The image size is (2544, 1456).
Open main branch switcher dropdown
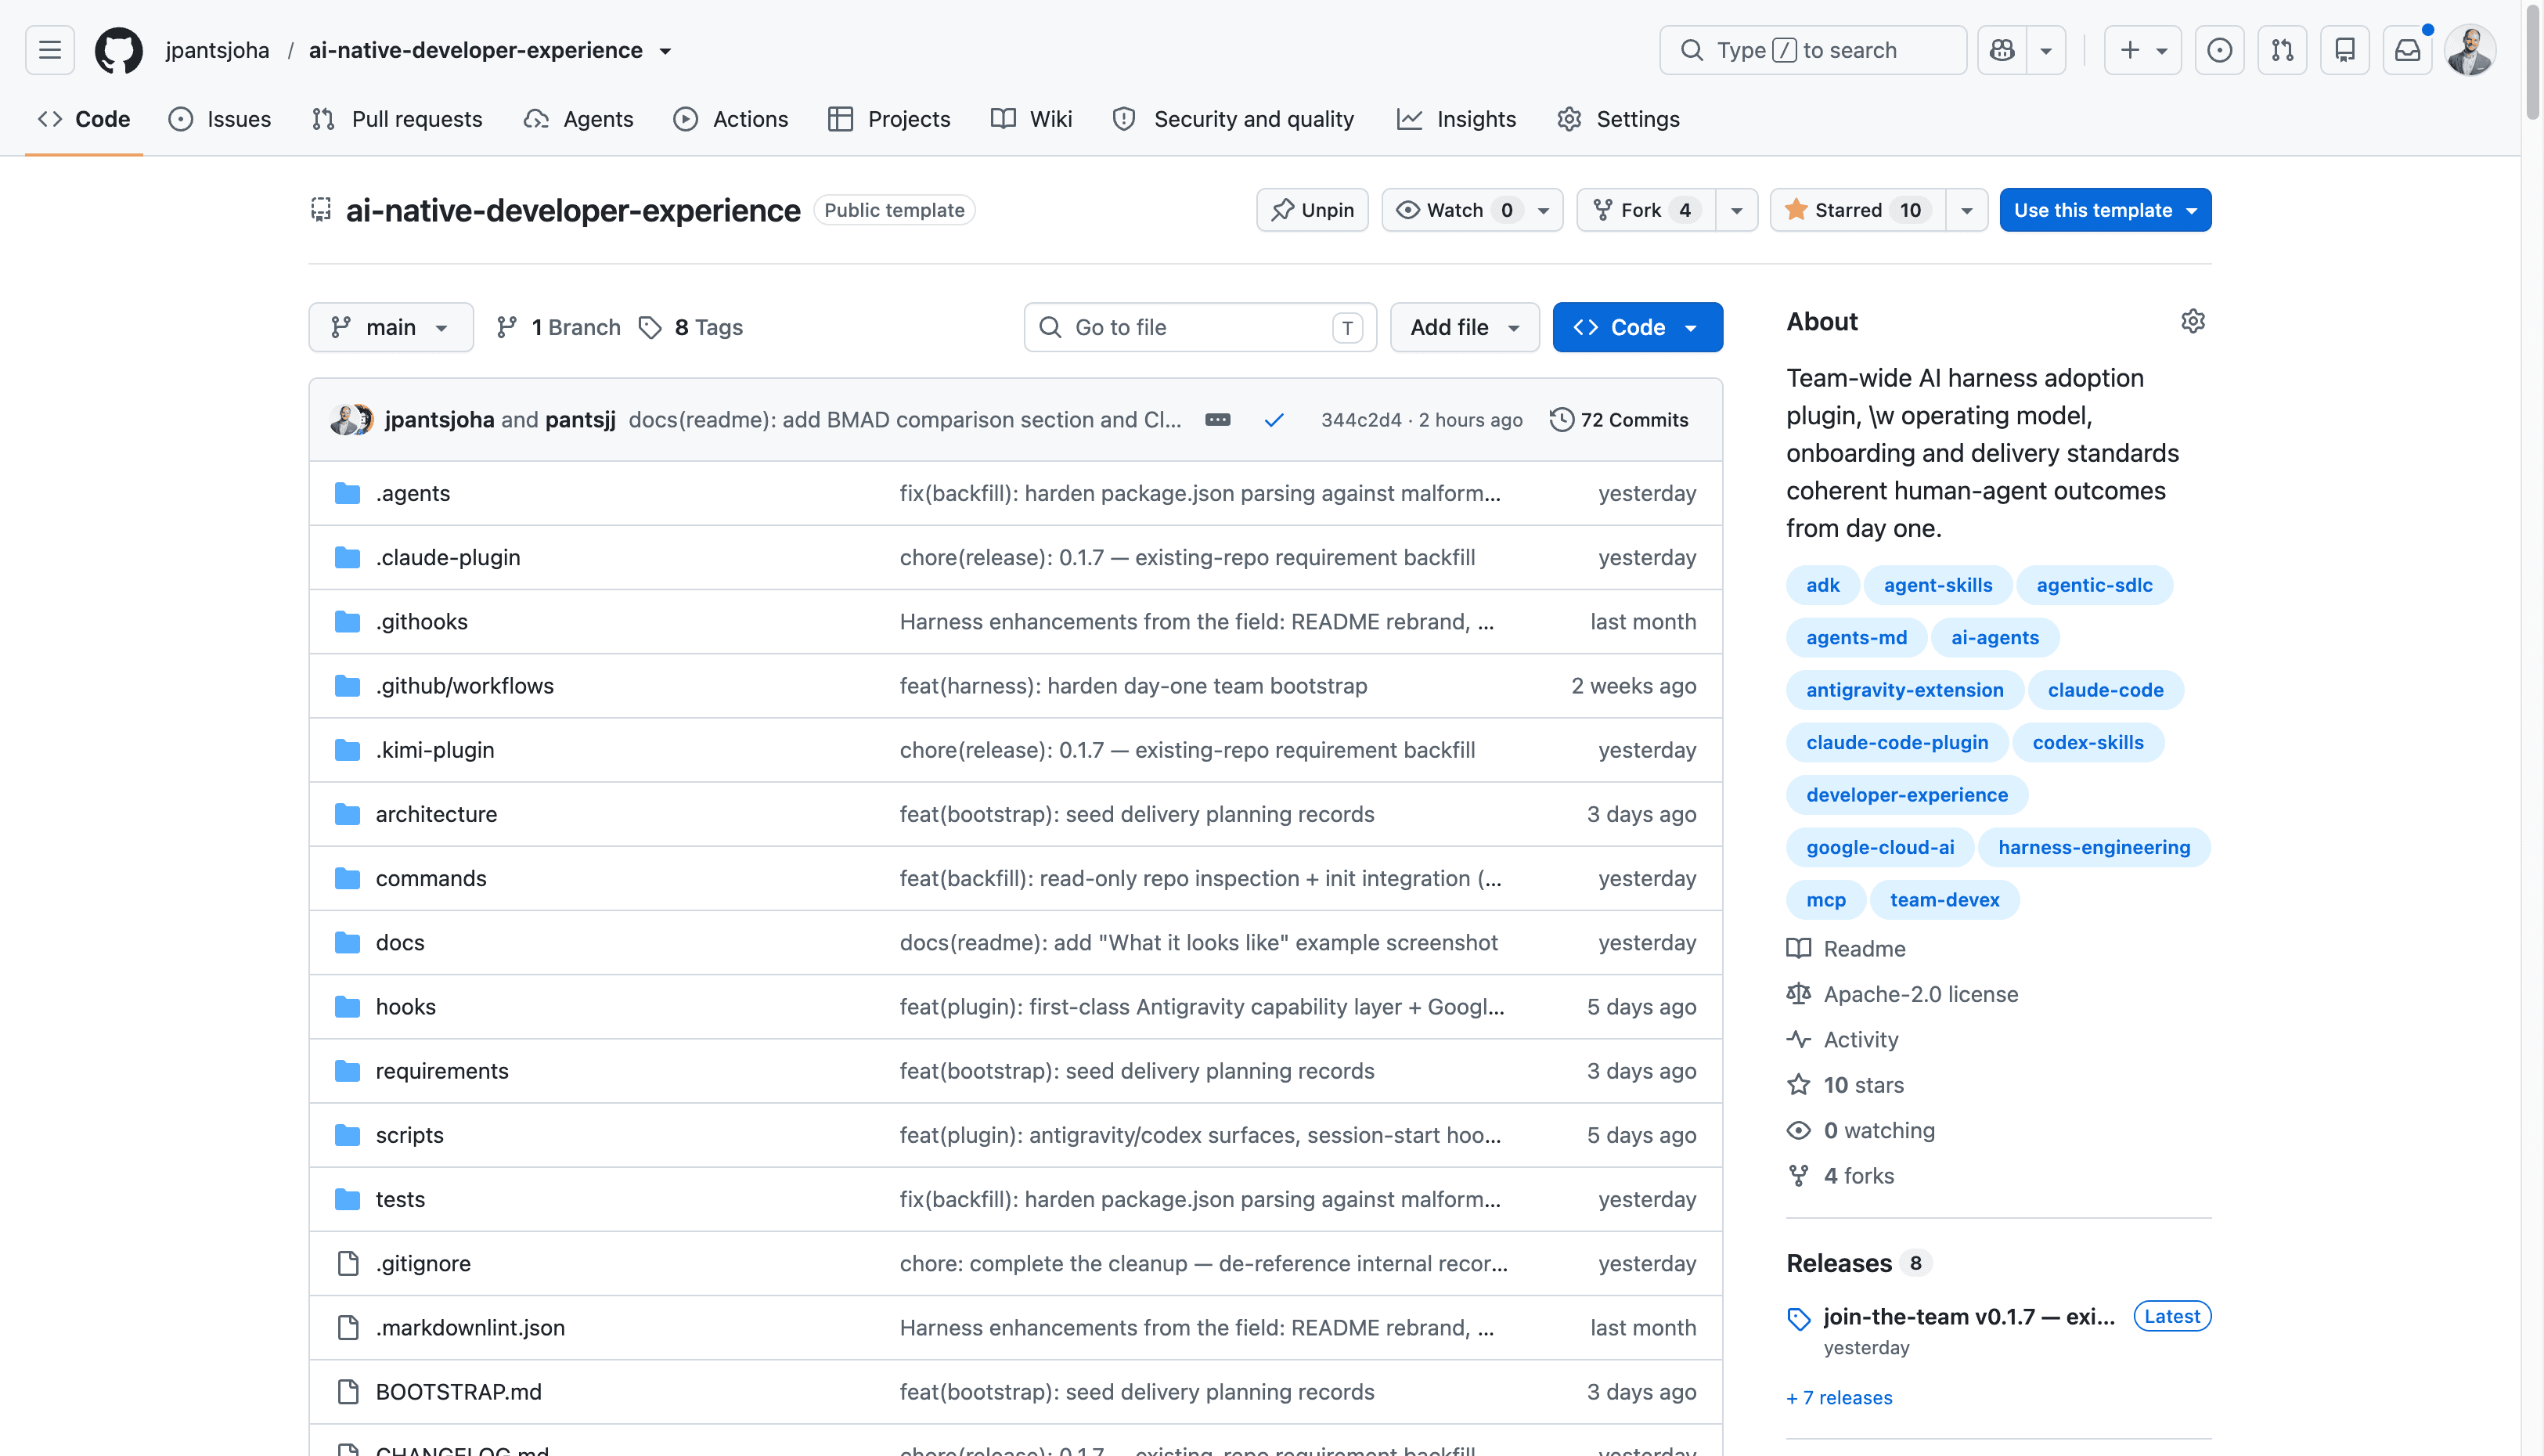(391, 327)
